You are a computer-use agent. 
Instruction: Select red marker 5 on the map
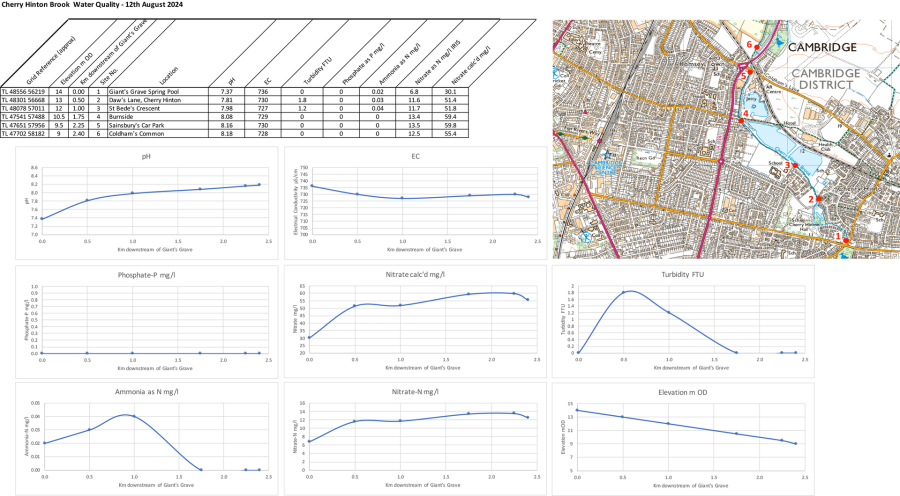[x=750, y=73]
